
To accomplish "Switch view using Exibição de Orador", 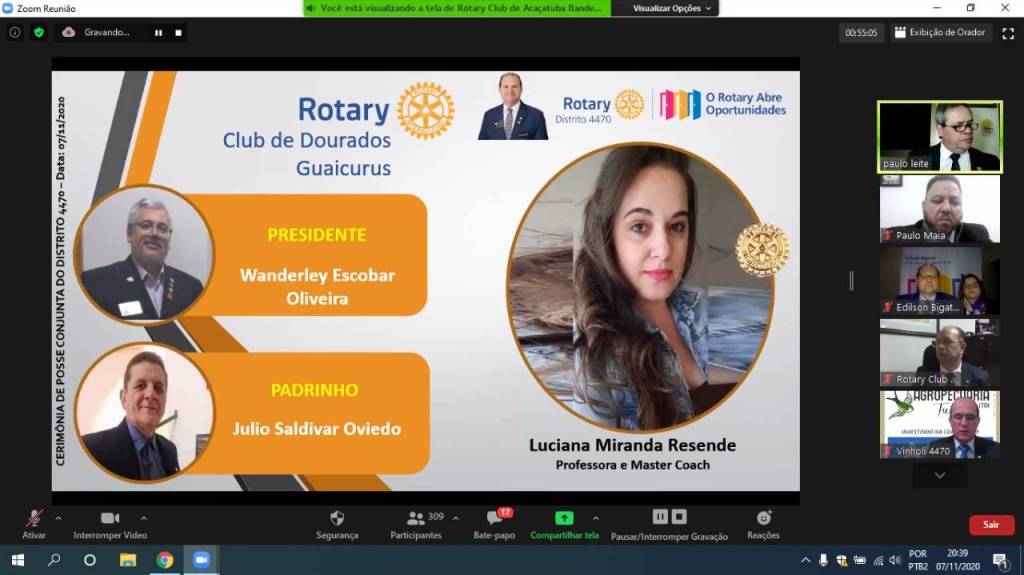I will click(x=940, y=32).
